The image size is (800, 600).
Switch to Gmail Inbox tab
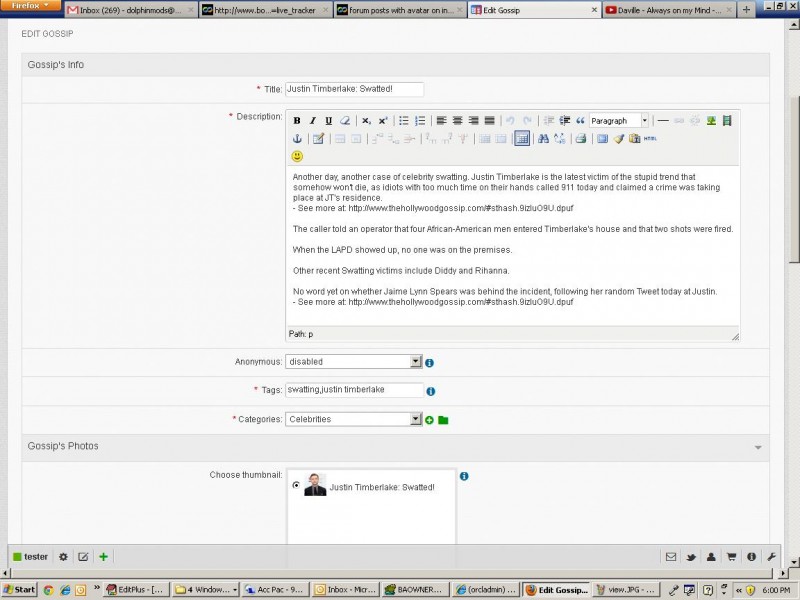tap(131, 10)
